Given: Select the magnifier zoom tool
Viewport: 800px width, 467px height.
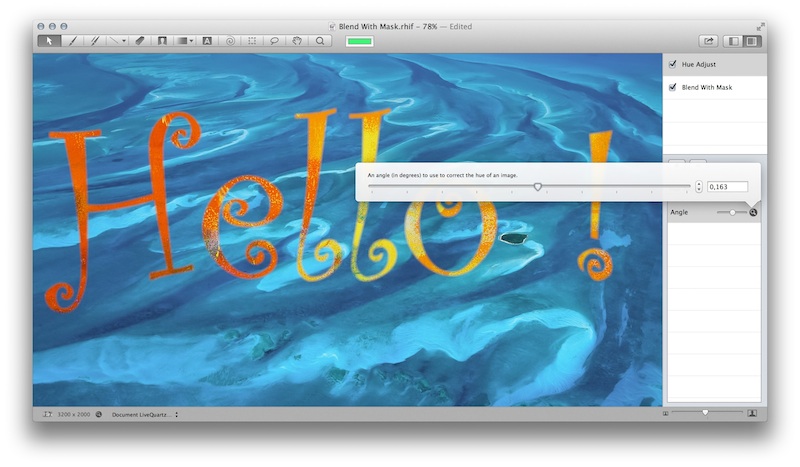Looking at the screenshot, I should point(320,41).
